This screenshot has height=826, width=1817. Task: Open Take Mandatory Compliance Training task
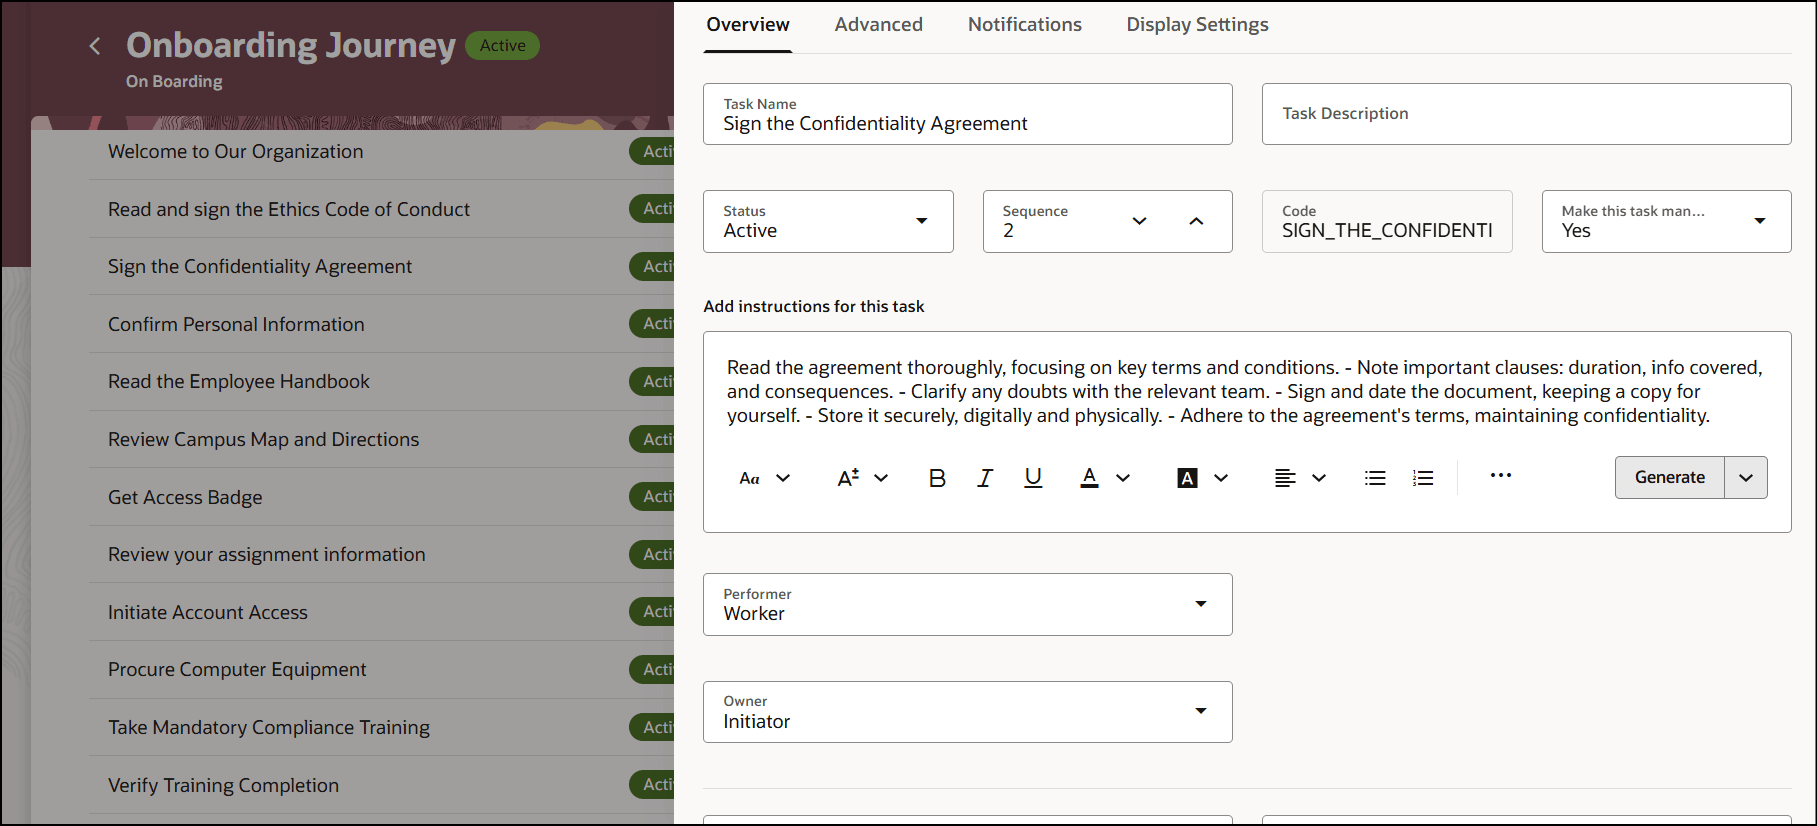[269, 728]
